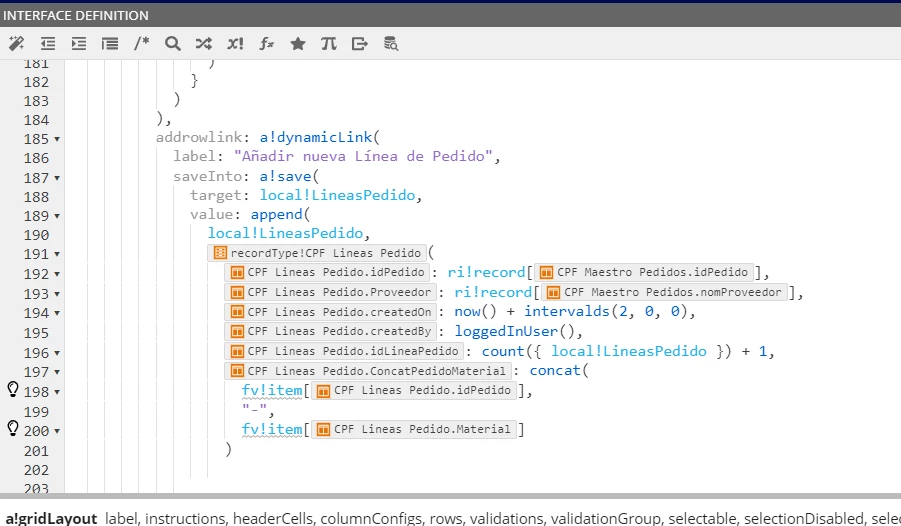Click CPF Maestro Pedidos.nomProveedor chip
This screenshot has width=901, height=526.
(x=664, y=292)
